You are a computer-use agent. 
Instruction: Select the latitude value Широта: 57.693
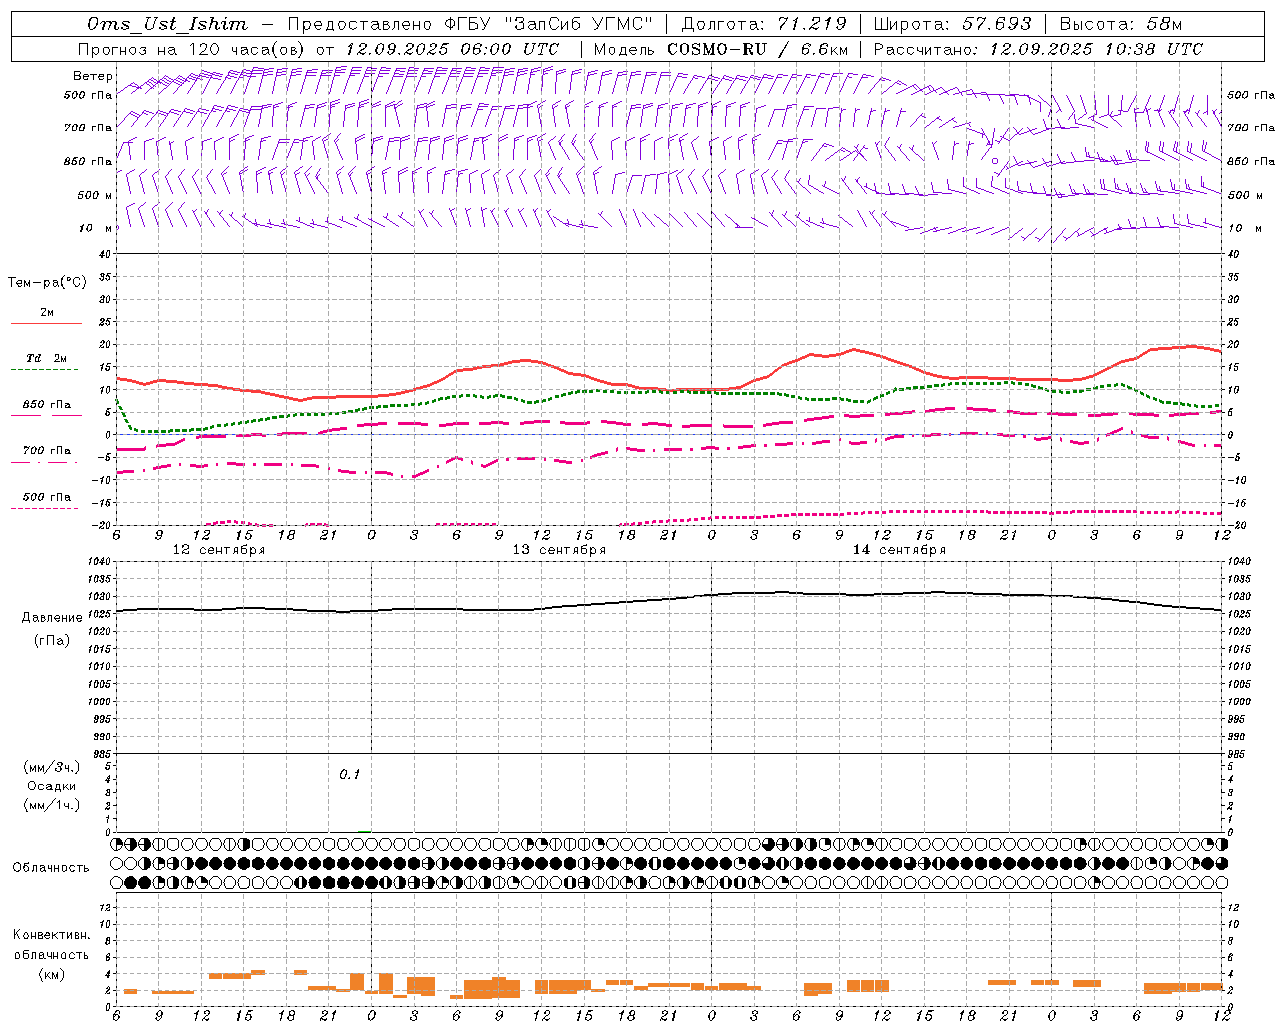(952, 24)
